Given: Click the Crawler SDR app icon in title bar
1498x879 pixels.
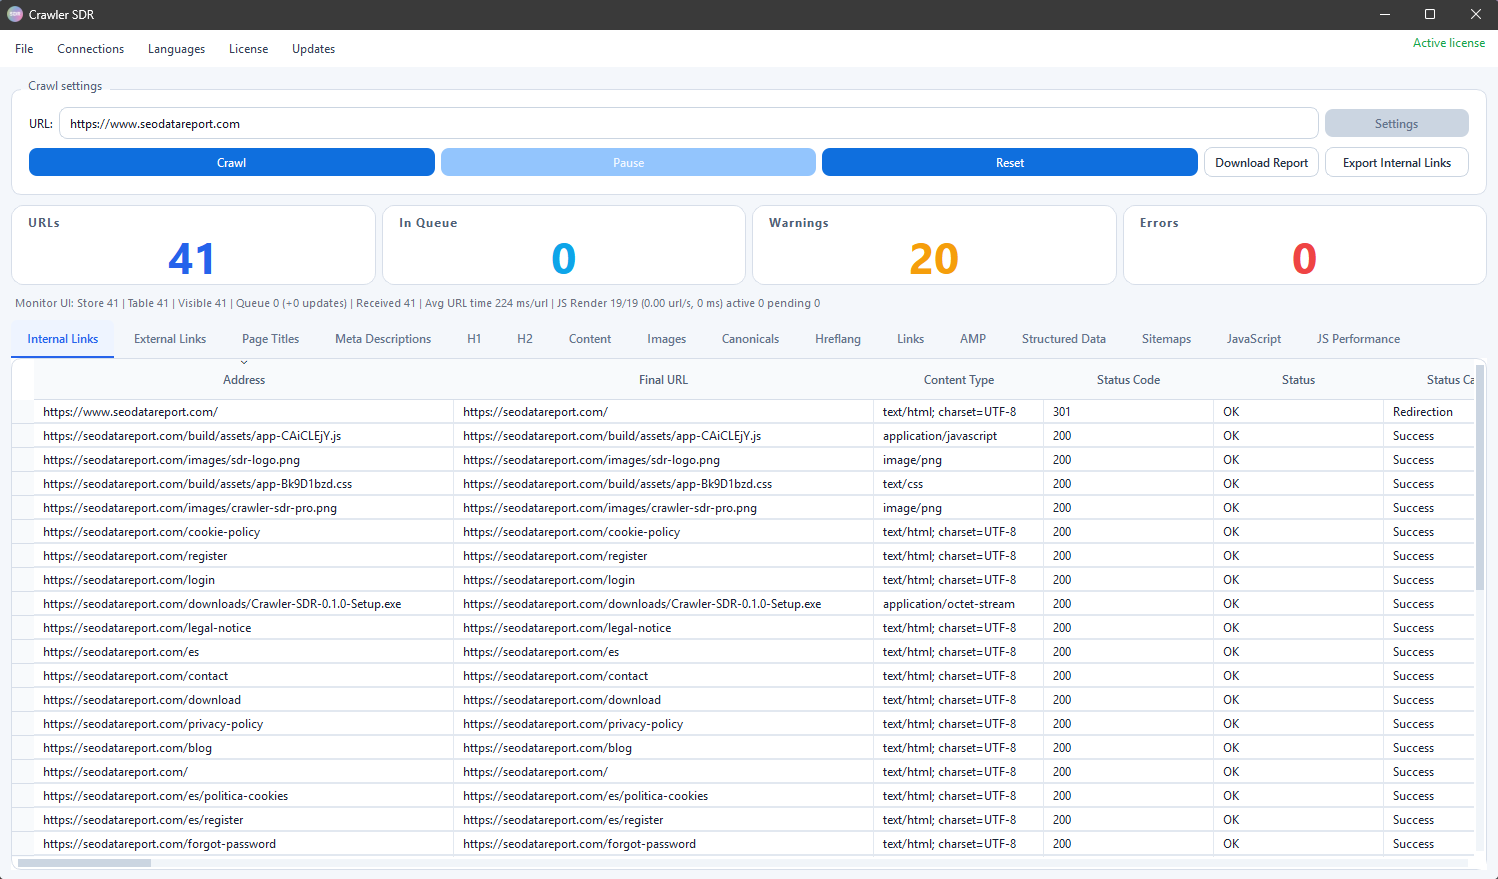Looking at the screenshot, I should 15,14.
